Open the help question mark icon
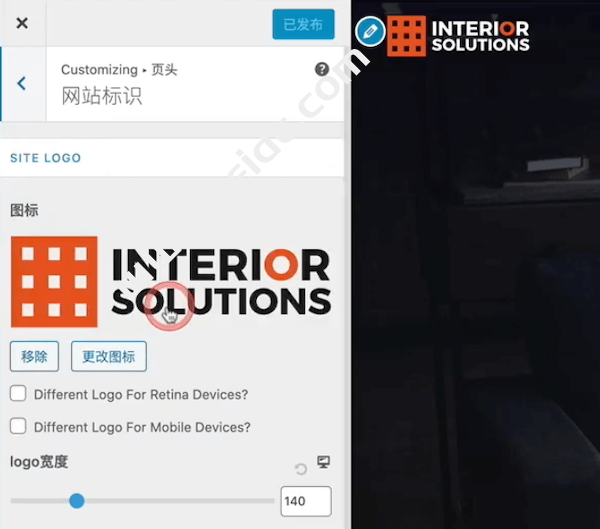The height and width of the screenshot is (529, 600). (x=322, y=69)
